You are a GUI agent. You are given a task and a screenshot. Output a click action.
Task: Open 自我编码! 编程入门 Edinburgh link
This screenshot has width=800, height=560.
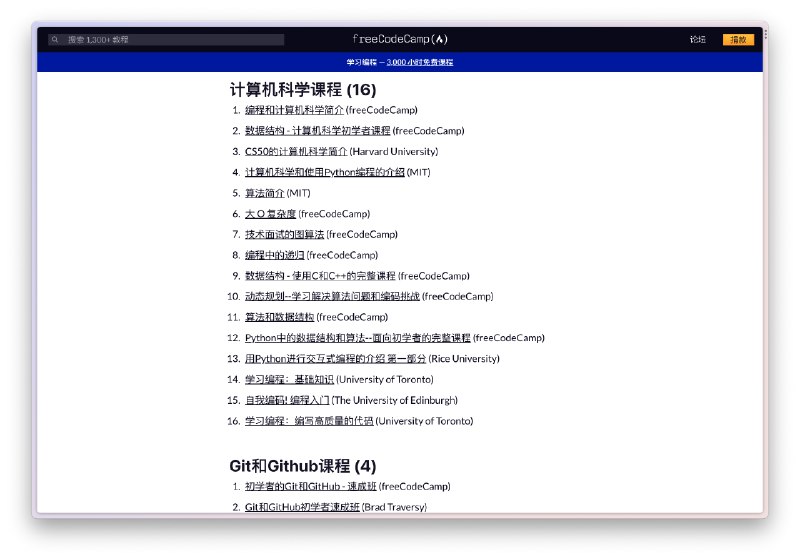[287, 400]
